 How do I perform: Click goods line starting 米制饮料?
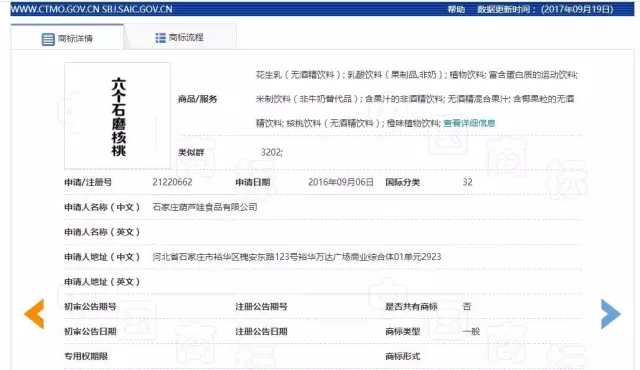[x=415, y=99]
